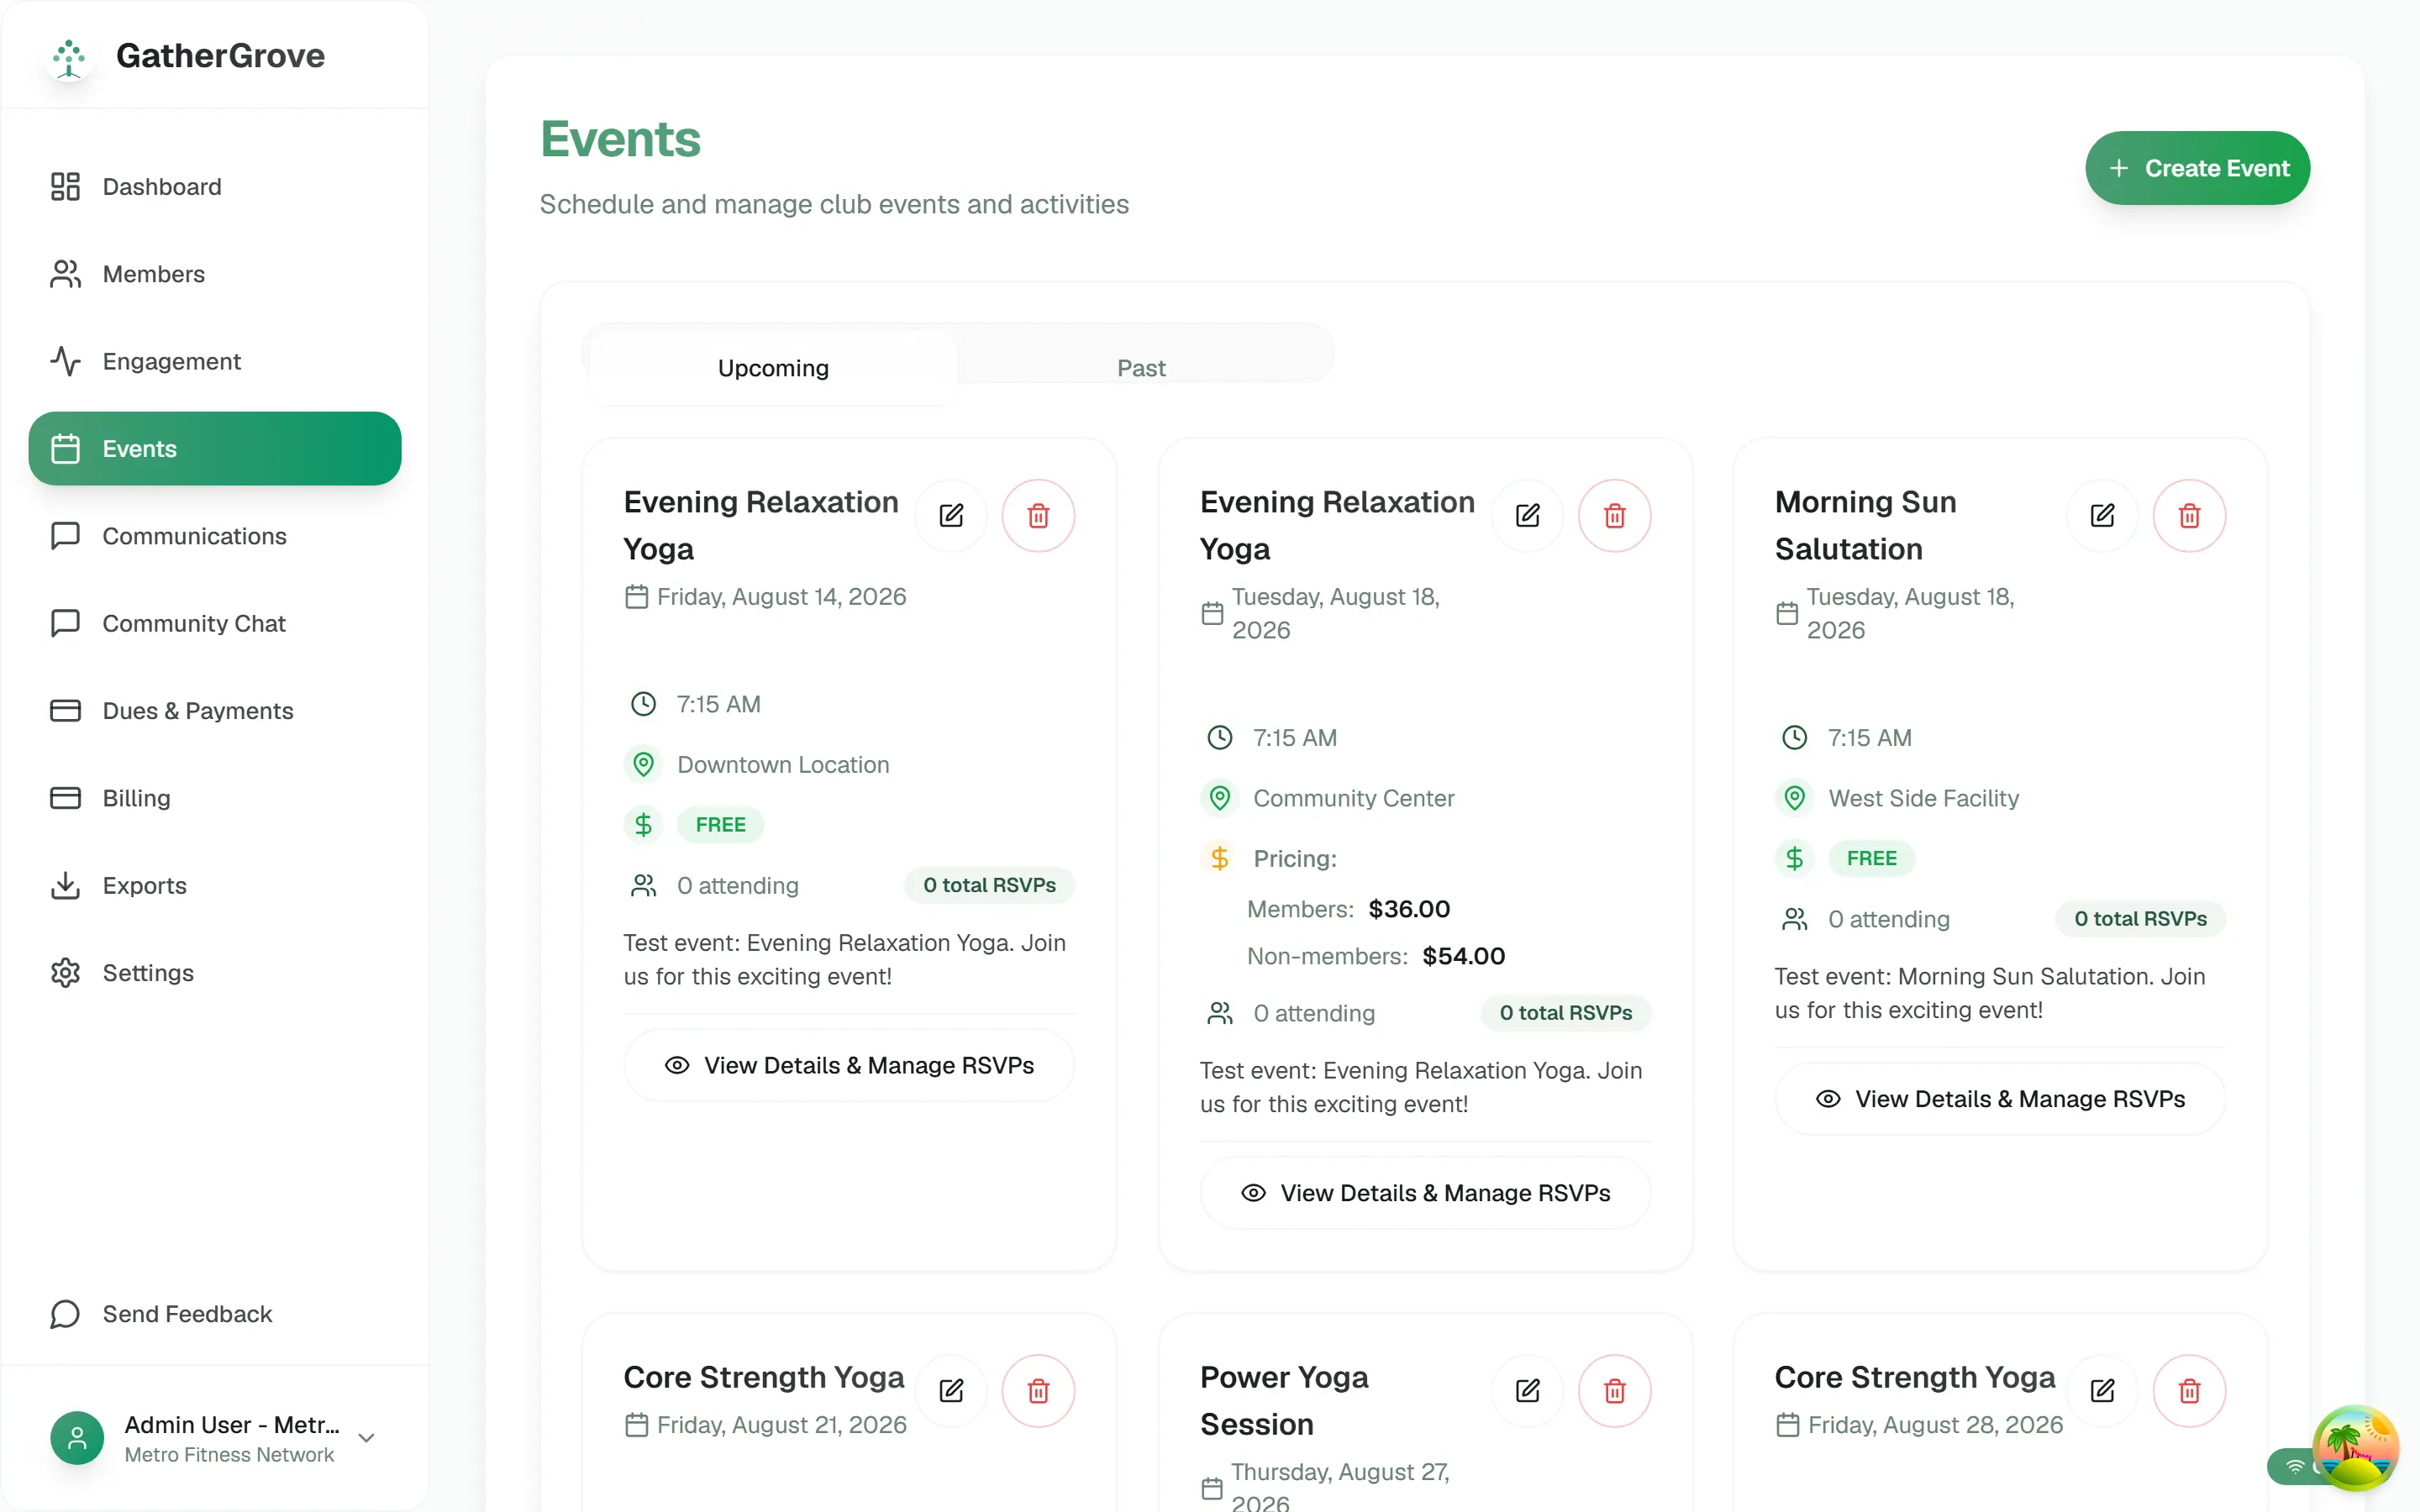Expand the Admin User account chevron
The width and height of the screenshot is (2420, 1512).
point(367,1438)
